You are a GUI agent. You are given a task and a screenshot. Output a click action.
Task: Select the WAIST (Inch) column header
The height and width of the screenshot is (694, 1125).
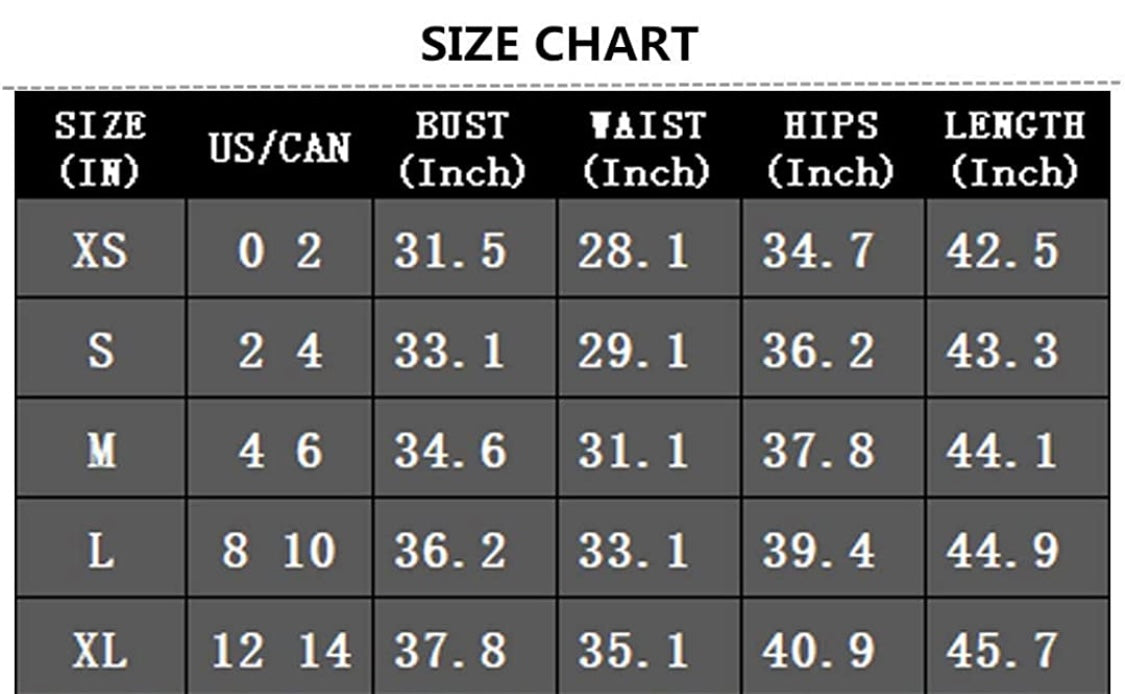coord(648,148)
